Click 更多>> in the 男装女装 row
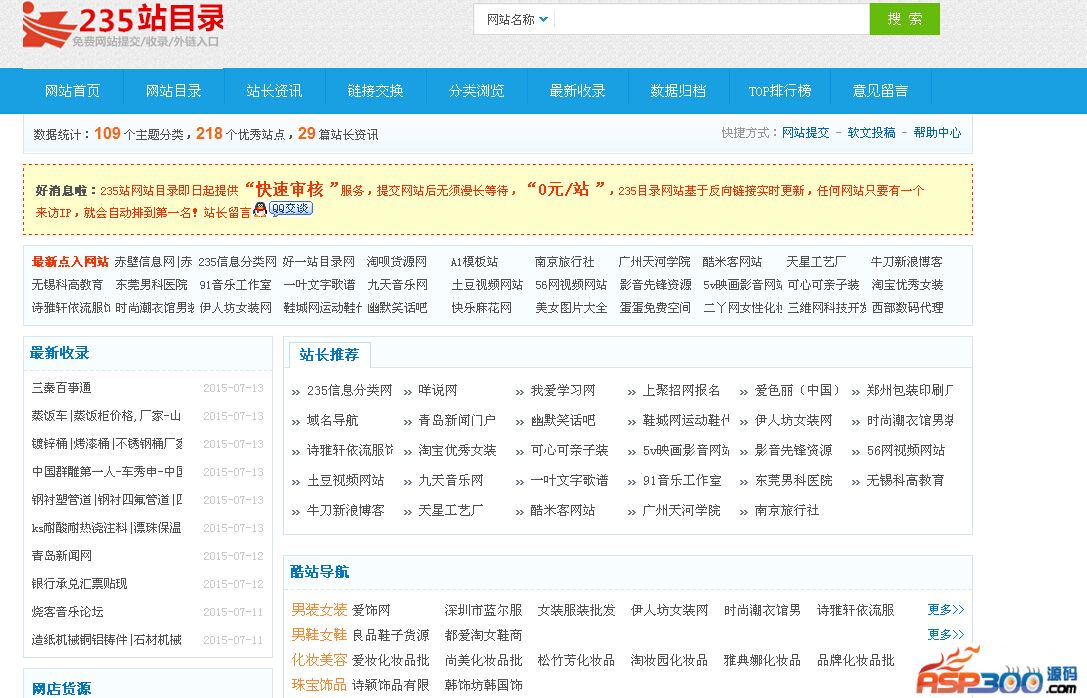 [x=945, y=609]
